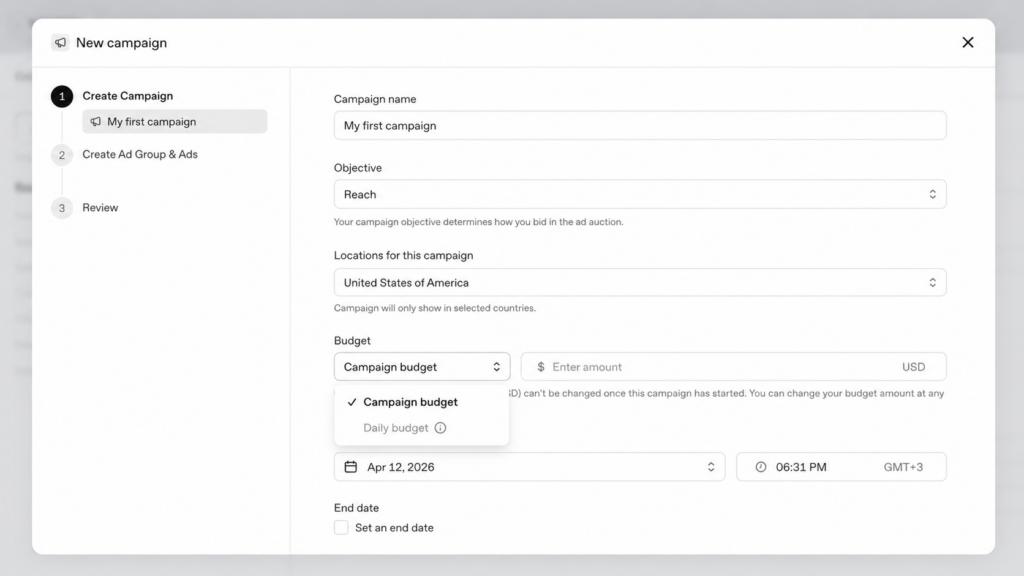Open the Objective dropdown showing Reach

pos(639,194)
